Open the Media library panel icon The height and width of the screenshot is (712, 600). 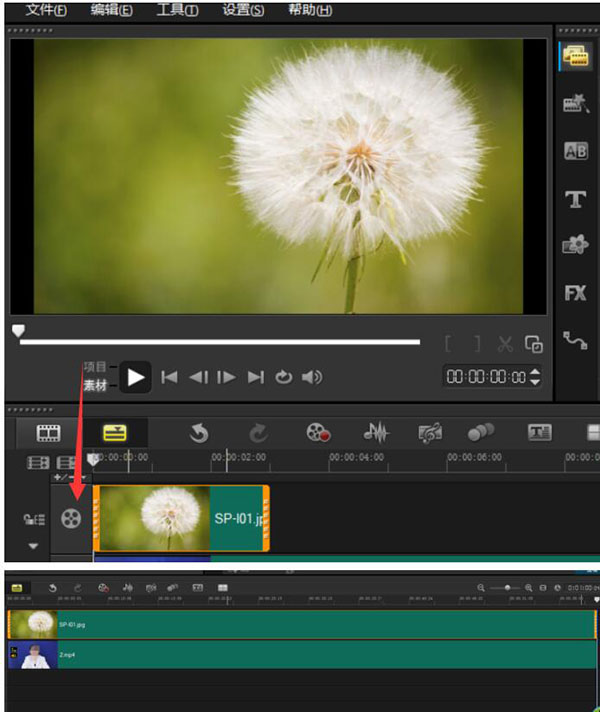575,56
